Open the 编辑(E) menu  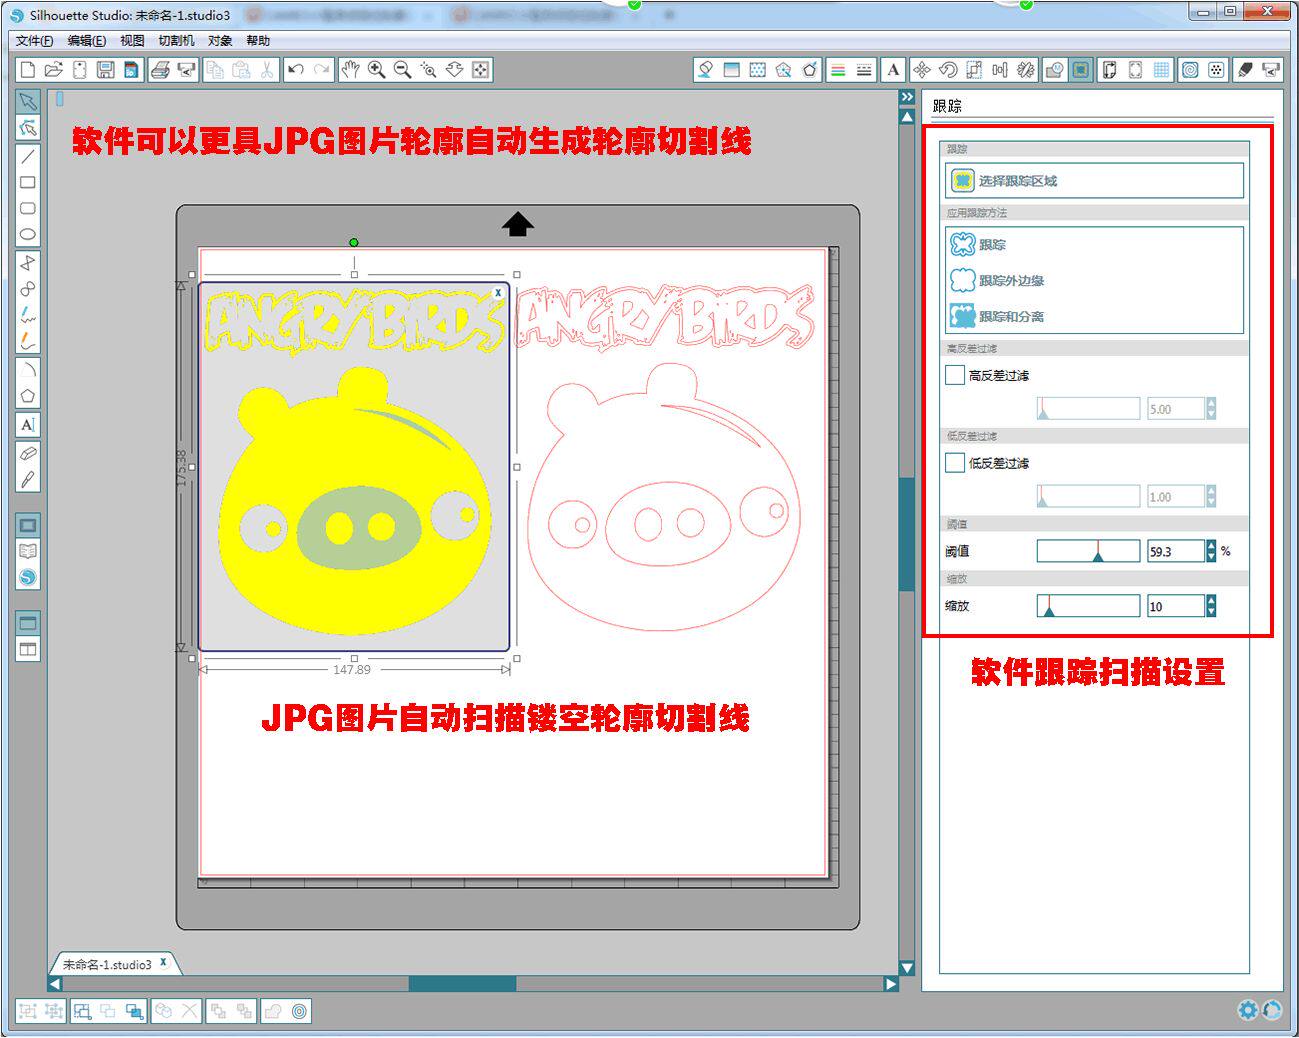tap(87, 41)
